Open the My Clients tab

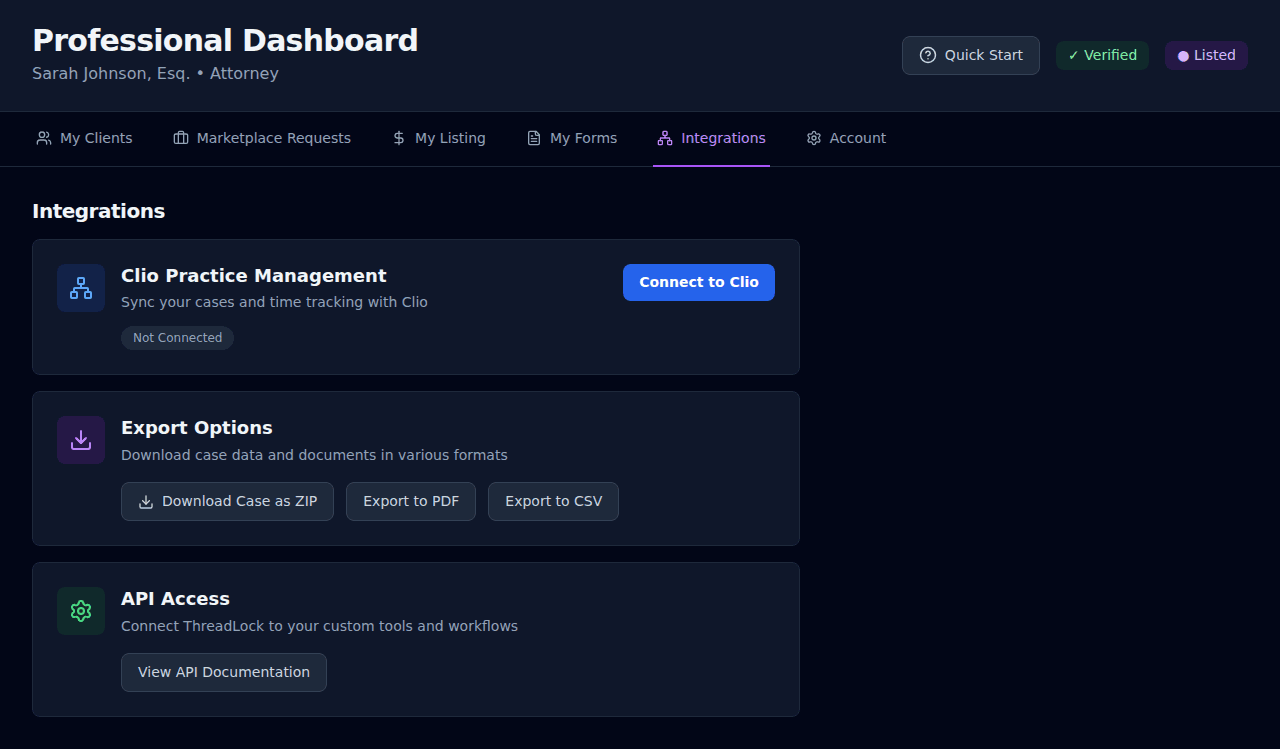coord(96,138)
